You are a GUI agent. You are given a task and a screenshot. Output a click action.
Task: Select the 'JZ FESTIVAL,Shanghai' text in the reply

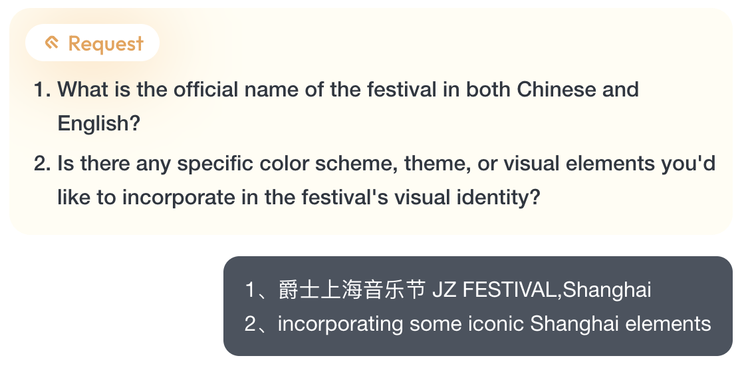(541, 290)
